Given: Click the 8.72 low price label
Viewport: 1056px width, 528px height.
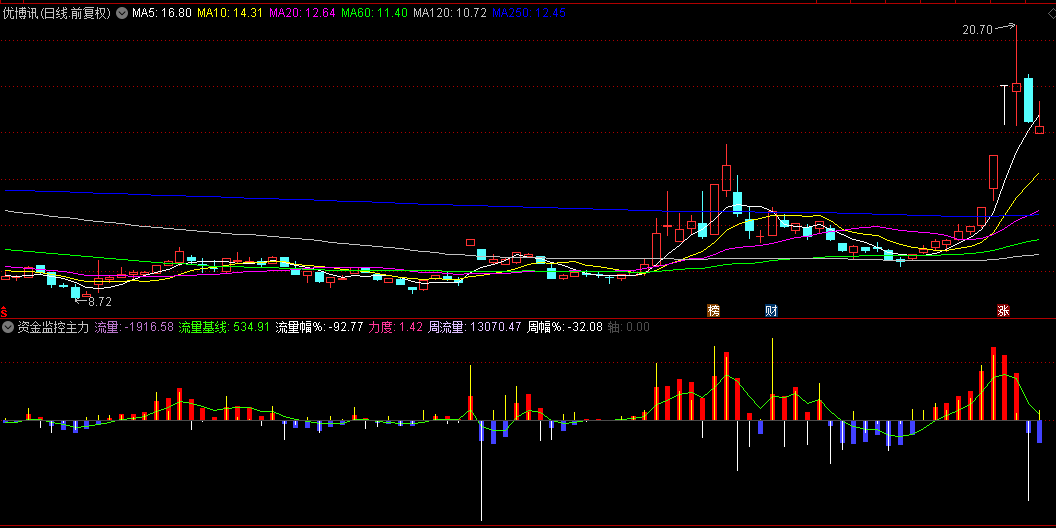Looking at the screenshot, I should coord(100,302).
